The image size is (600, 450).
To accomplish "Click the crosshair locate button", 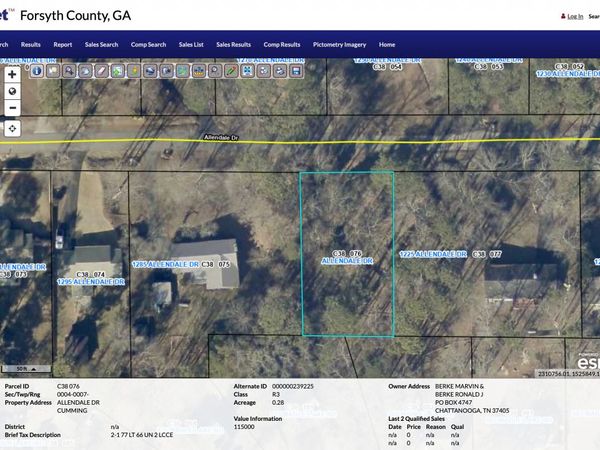I will pyautogui.click(x=12, y=129).
